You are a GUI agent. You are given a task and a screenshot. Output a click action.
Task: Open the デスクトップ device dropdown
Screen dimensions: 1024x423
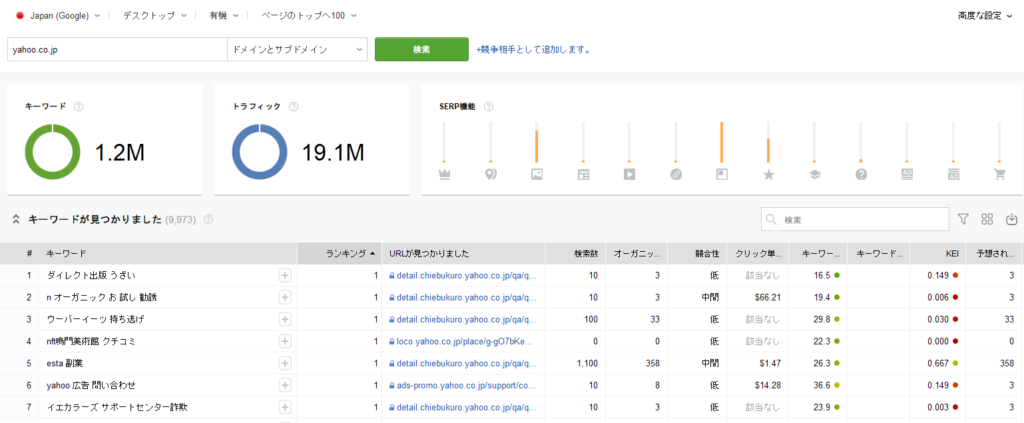pos(154,16)
